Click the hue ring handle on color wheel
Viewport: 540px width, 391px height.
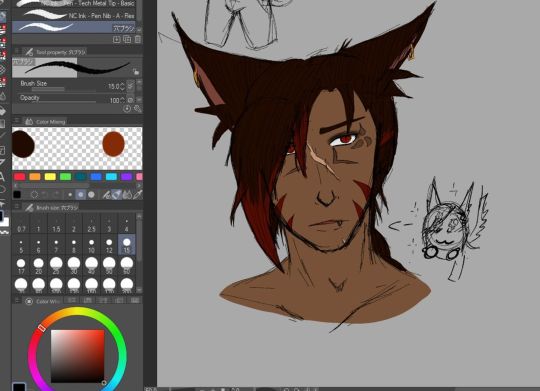(42, 328)
